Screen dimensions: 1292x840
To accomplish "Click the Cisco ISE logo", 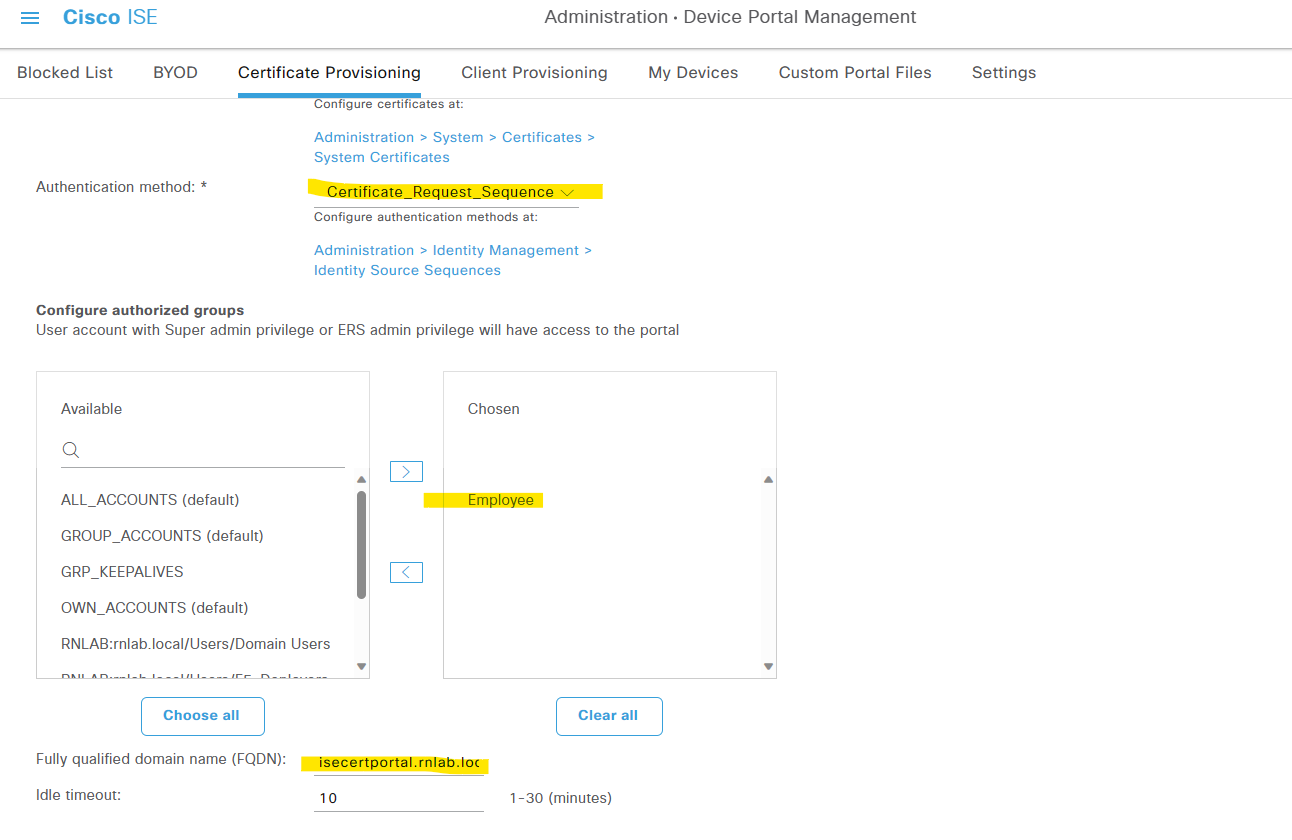I will click(109, 16).
